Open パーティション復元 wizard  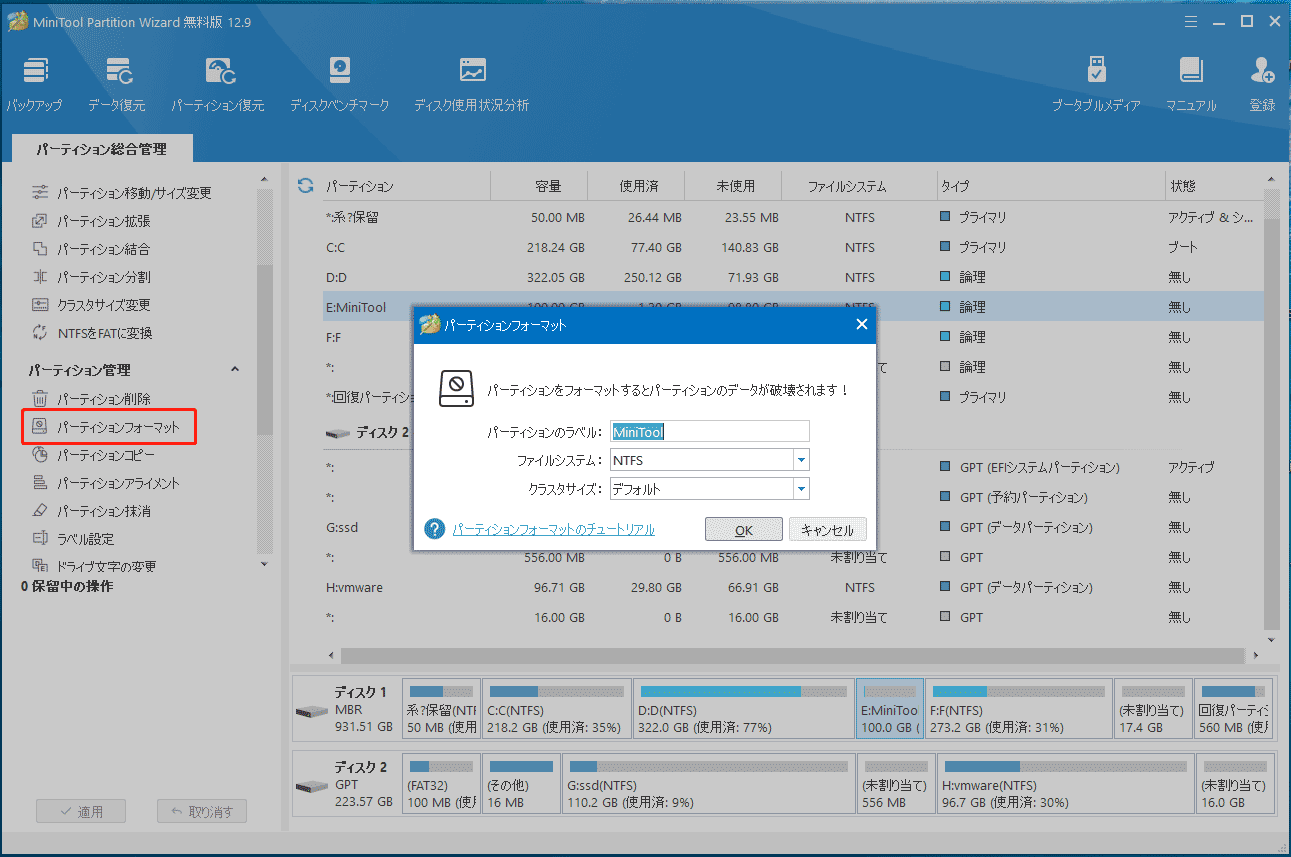click(x=218, y=83)
